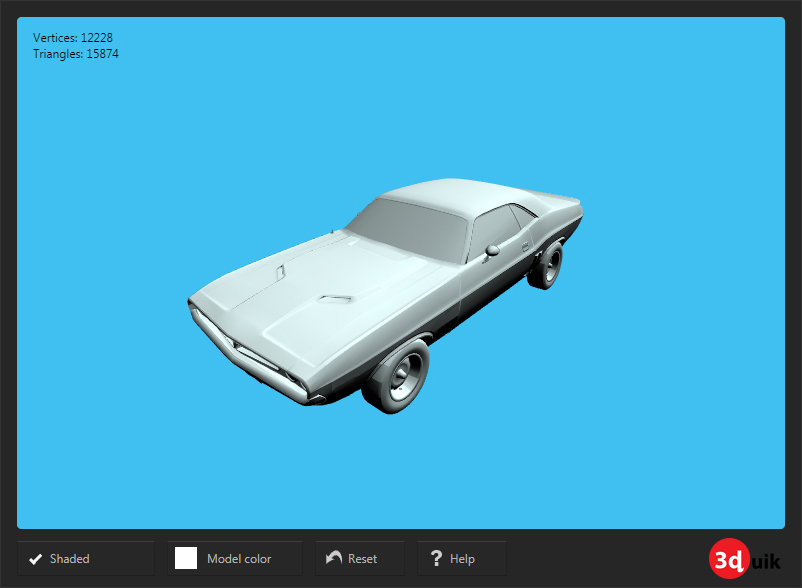Click the car's side mirror
Image resolution: width=802 pixels, height=588 pixels.
[x=490, y=248]
